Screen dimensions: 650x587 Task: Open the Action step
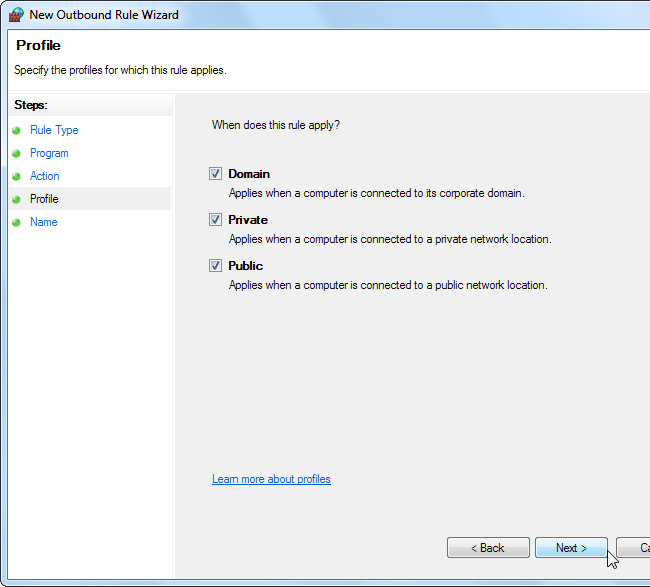[45, 176]
